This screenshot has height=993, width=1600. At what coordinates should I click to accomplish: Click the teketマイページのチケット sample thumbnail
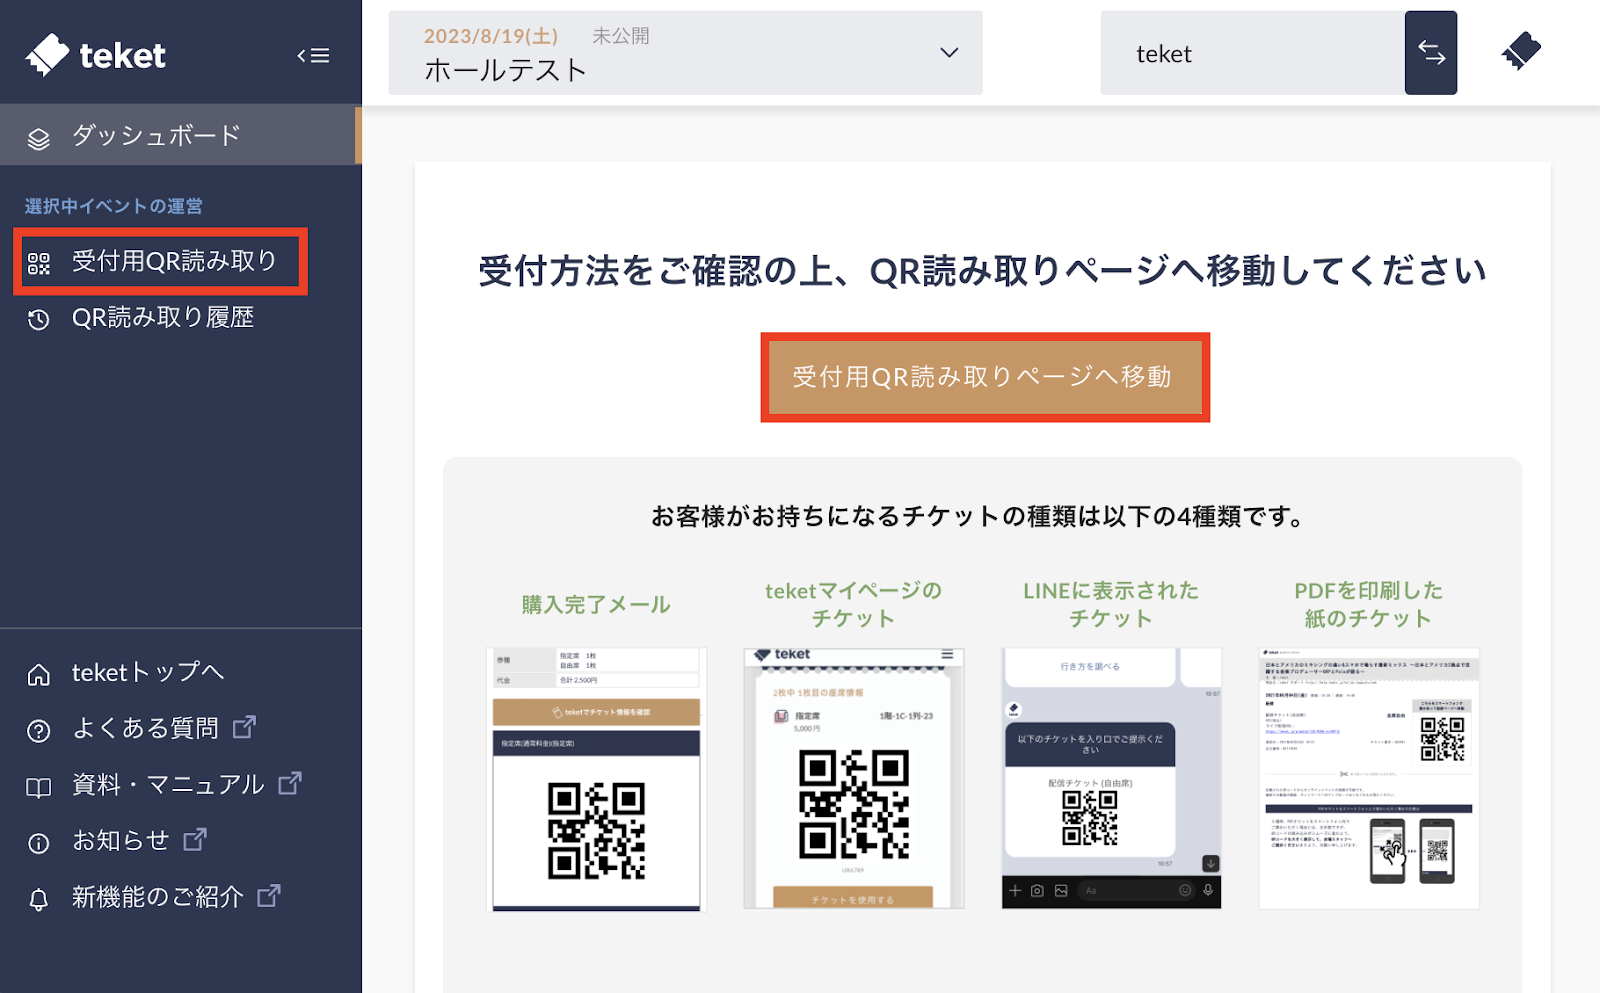[854, 779]
